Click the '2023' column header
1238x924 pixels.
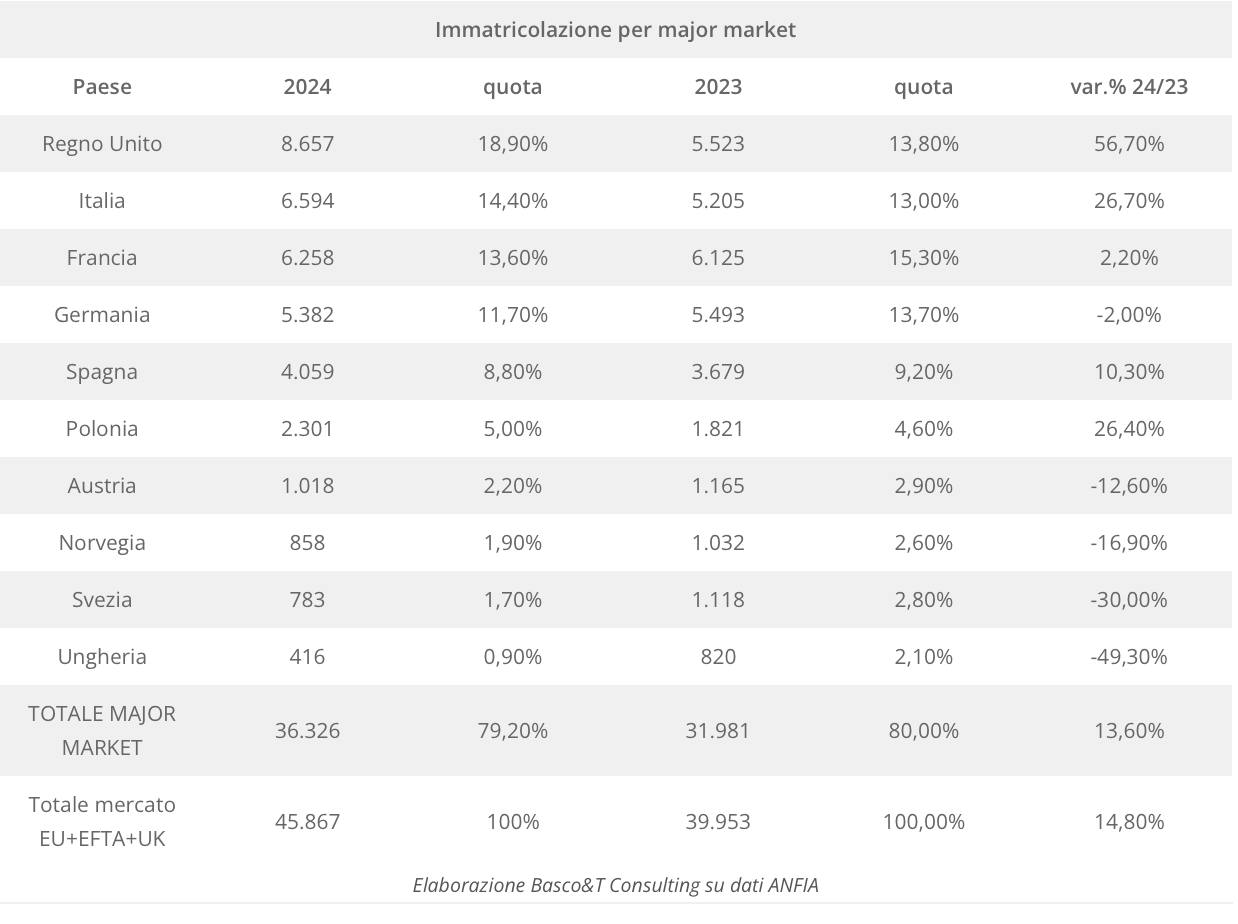click(718, 87)
